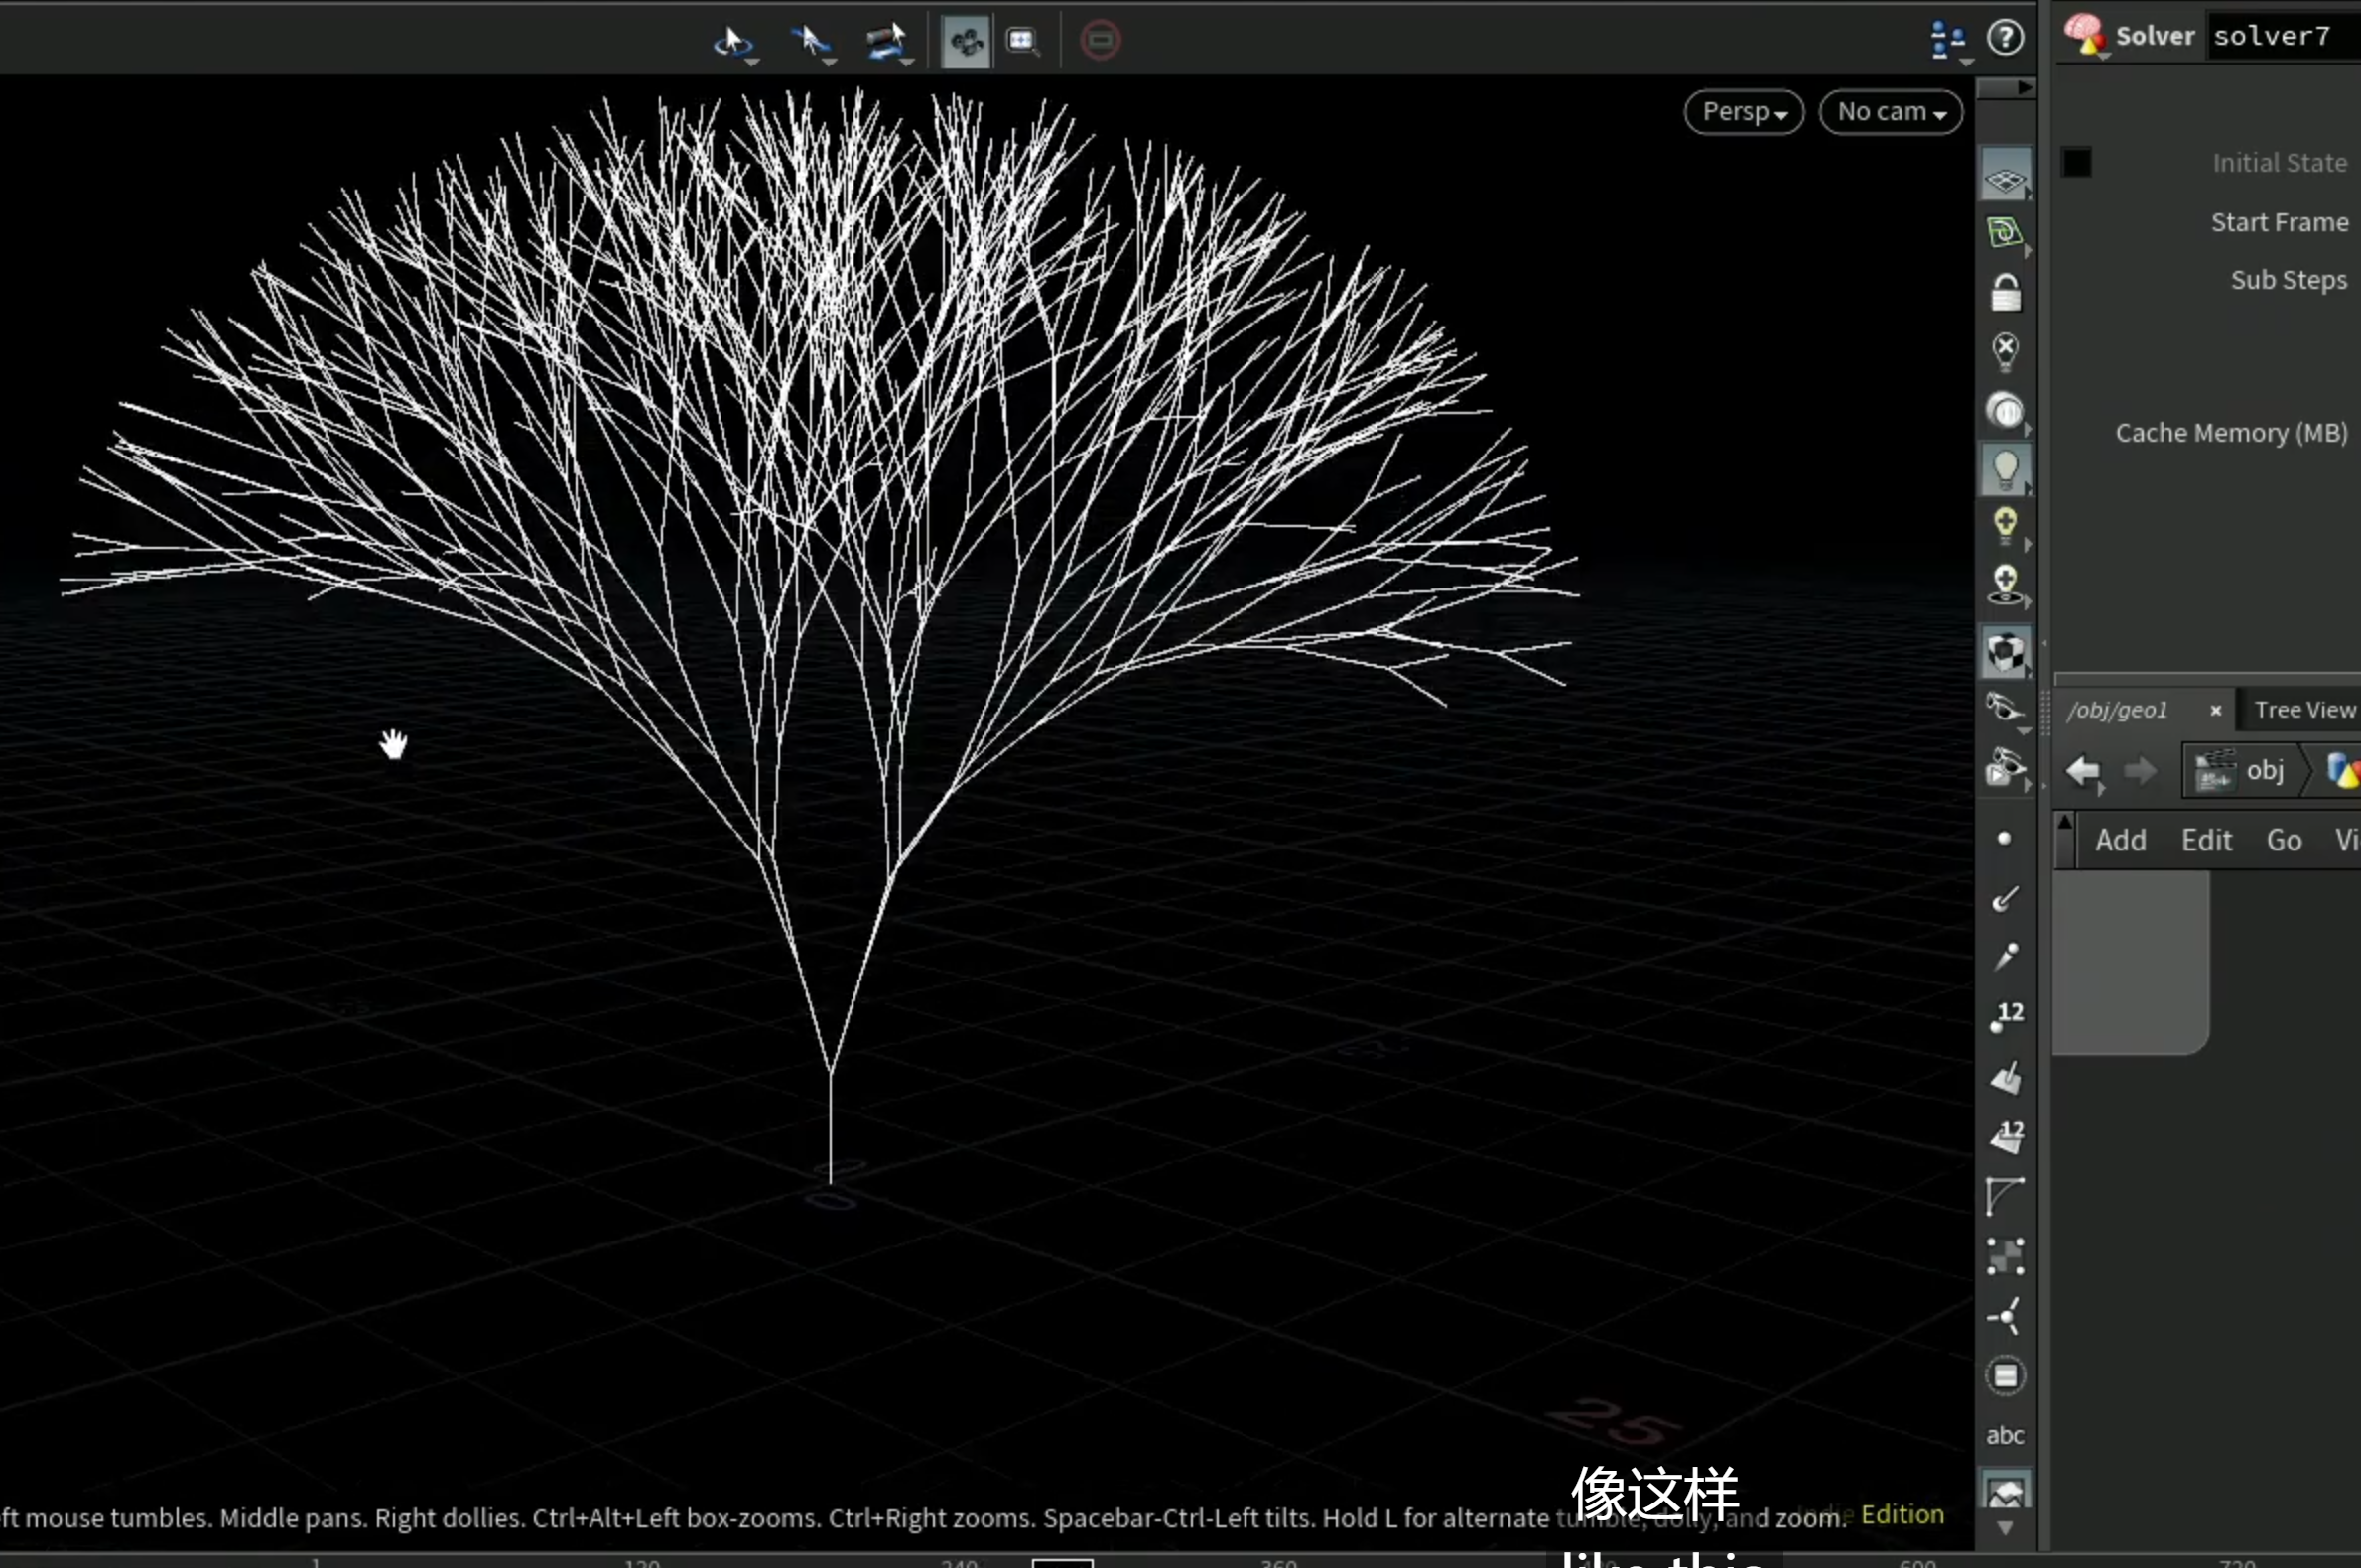The height and width of the screenshot is (1568, 2361).
Task: Edit the solver7 node name field
Action: [2284, 36]
